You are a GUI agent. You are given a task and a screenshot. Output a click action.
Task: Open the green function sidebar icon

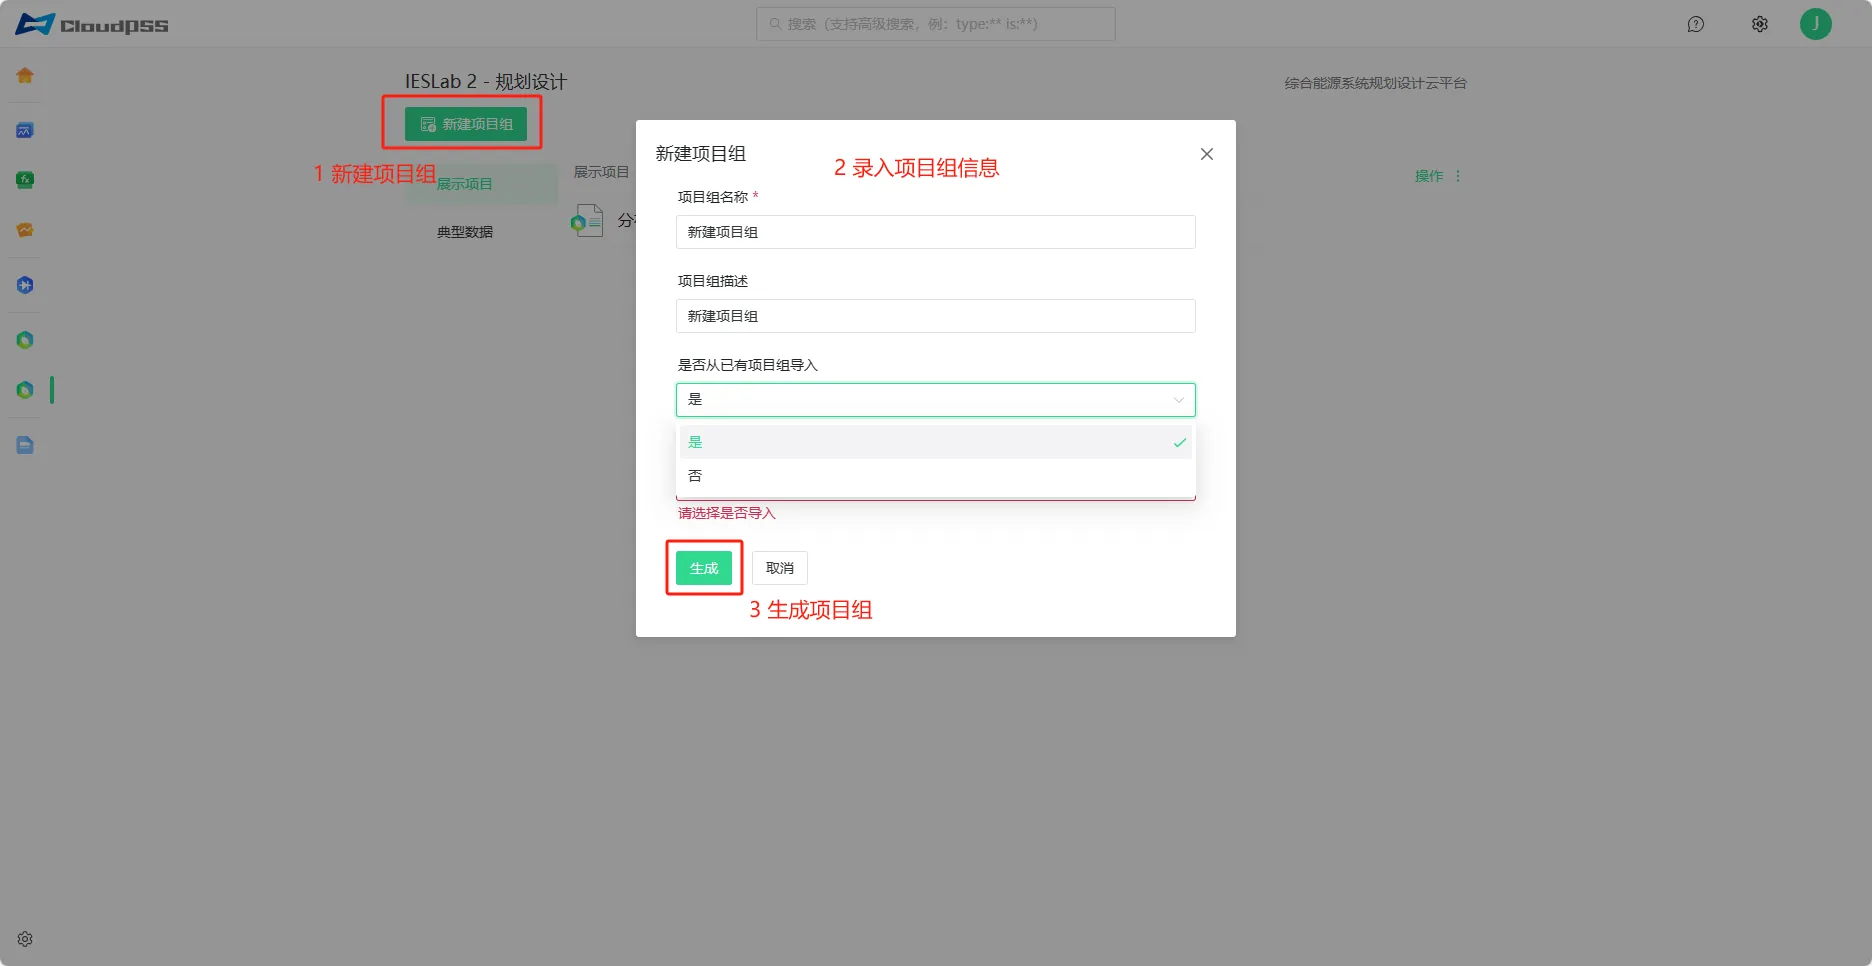[x=25, y=180]
